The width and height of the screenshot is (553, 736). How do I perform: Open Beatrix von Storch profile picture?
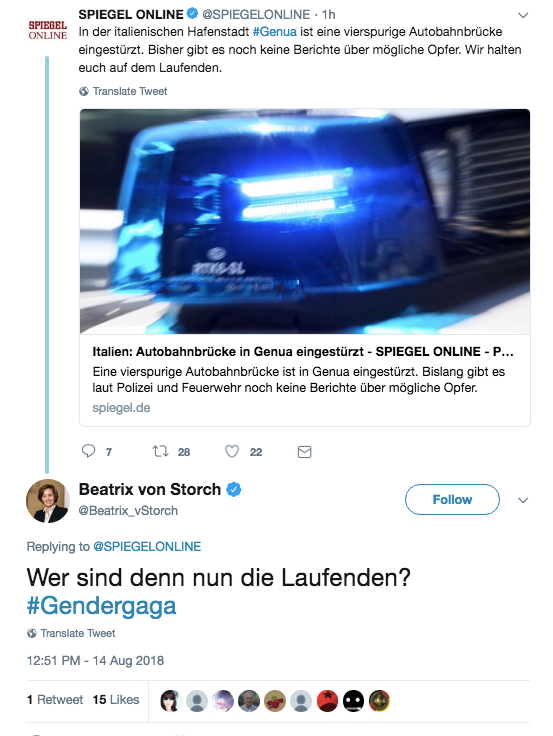47,500
